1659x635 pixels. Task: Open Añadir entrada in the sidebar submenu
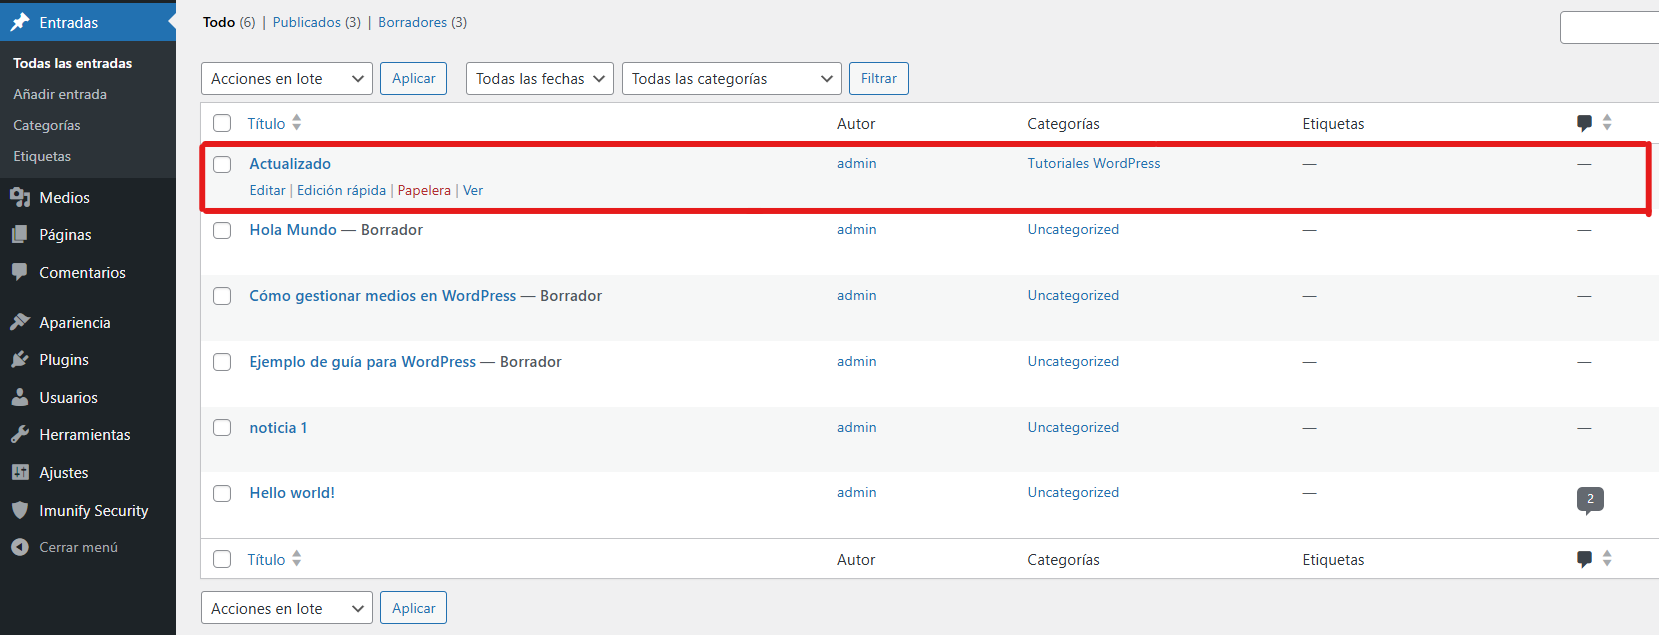click(60, 94)
